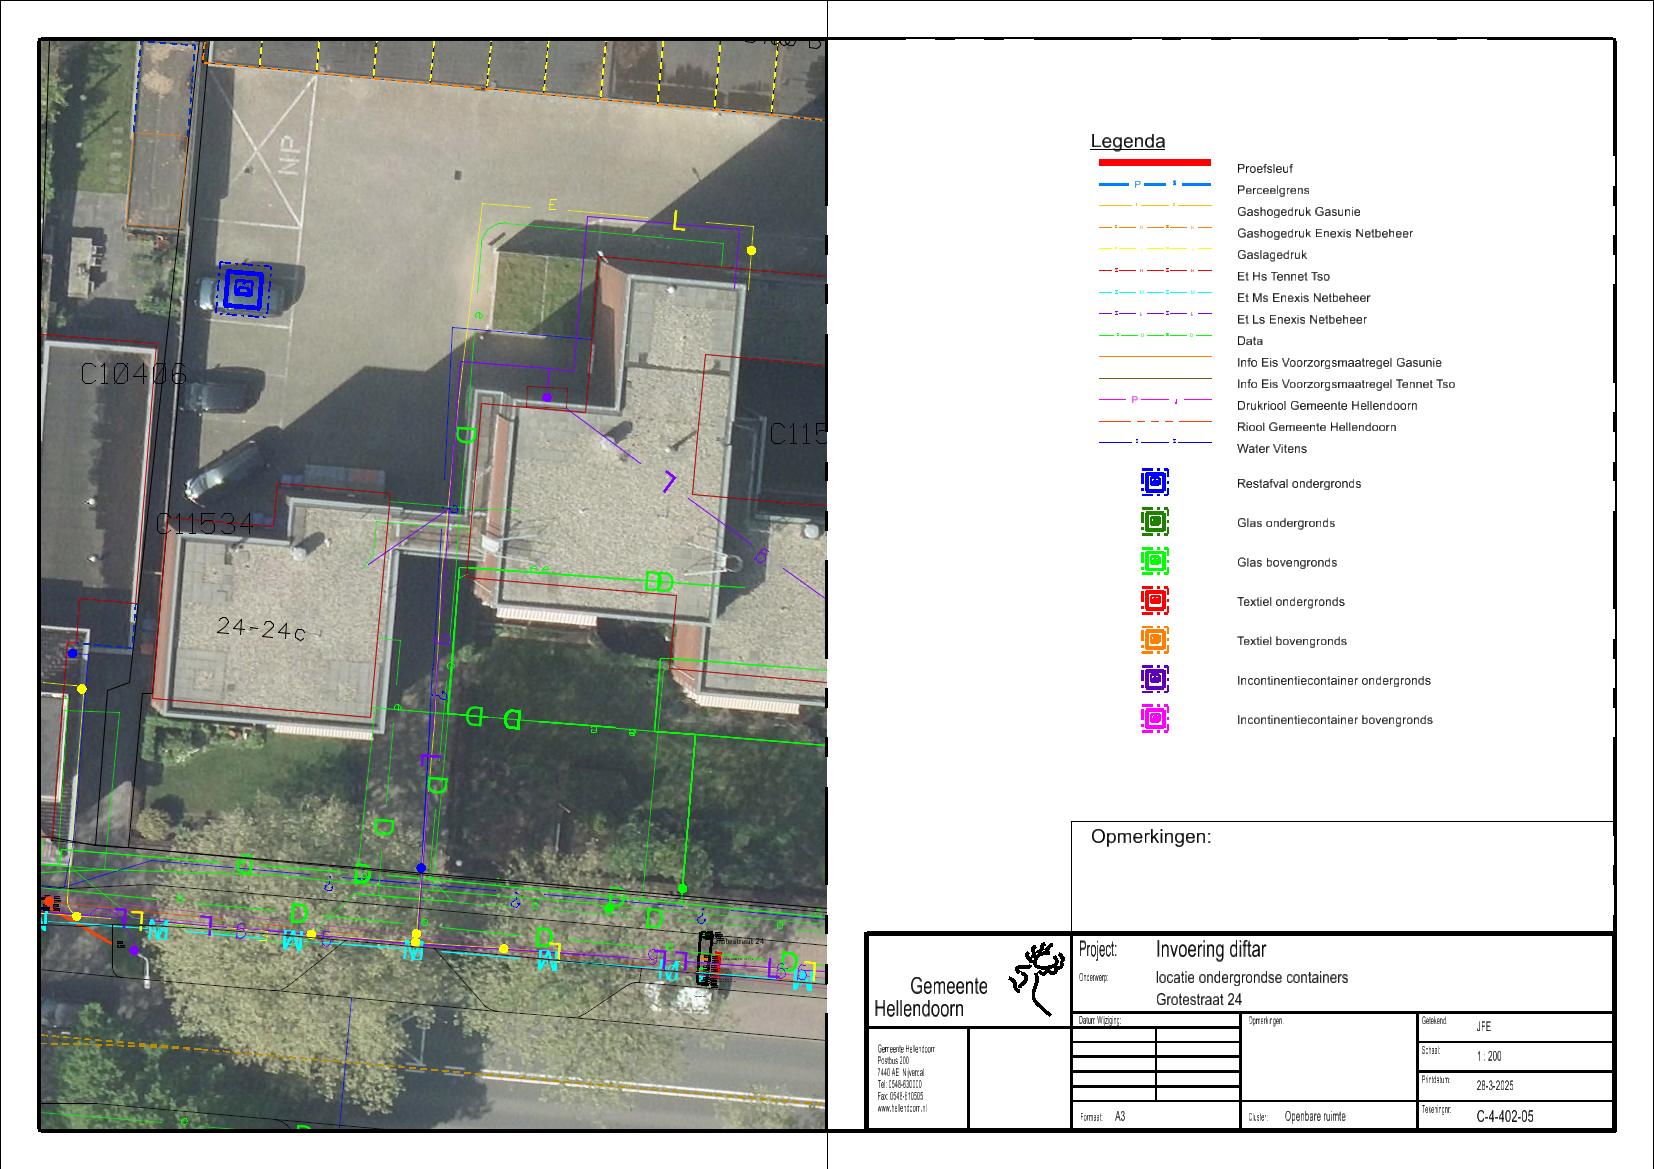Click the project title Invoering diftar
Screen dimensions: 1654x1169
click(1210, 950)
